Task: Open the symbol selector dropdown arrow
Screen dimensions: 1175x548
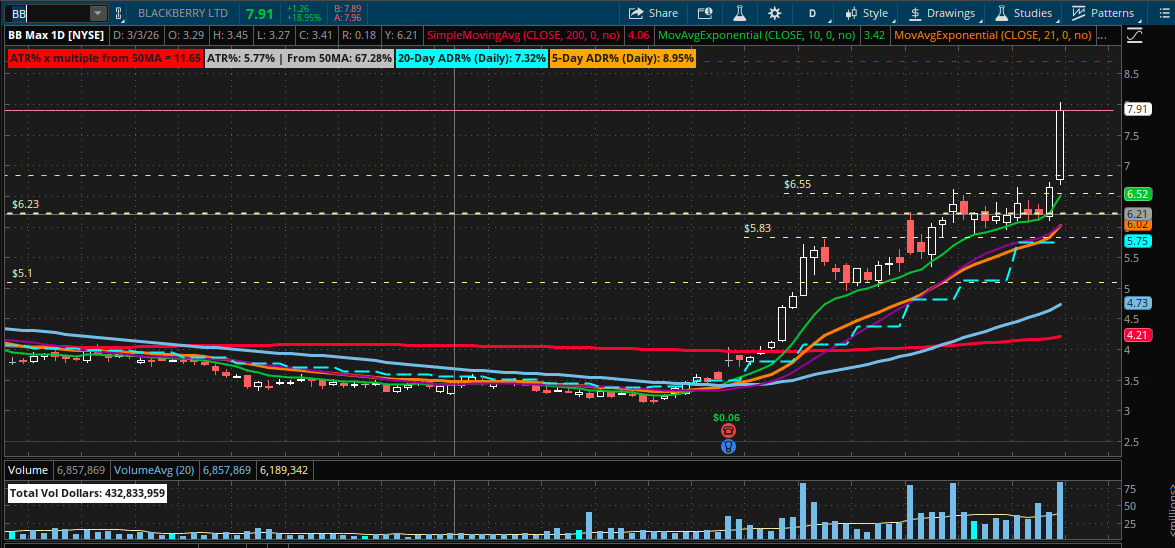Action: click(98, 13)
